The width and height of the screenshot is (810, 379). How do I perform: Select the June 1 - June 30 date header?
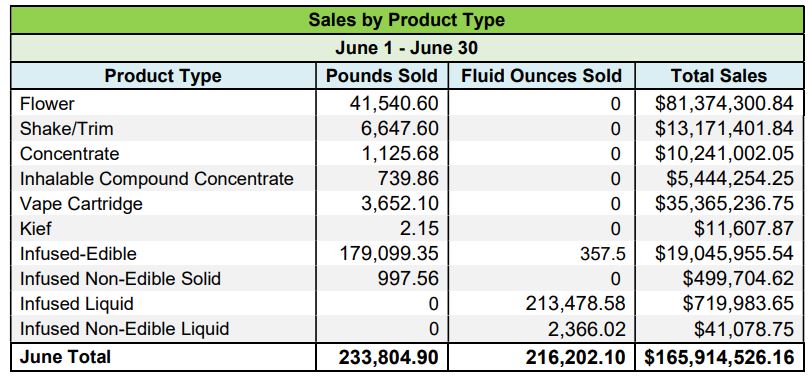(x=406, y=49)
